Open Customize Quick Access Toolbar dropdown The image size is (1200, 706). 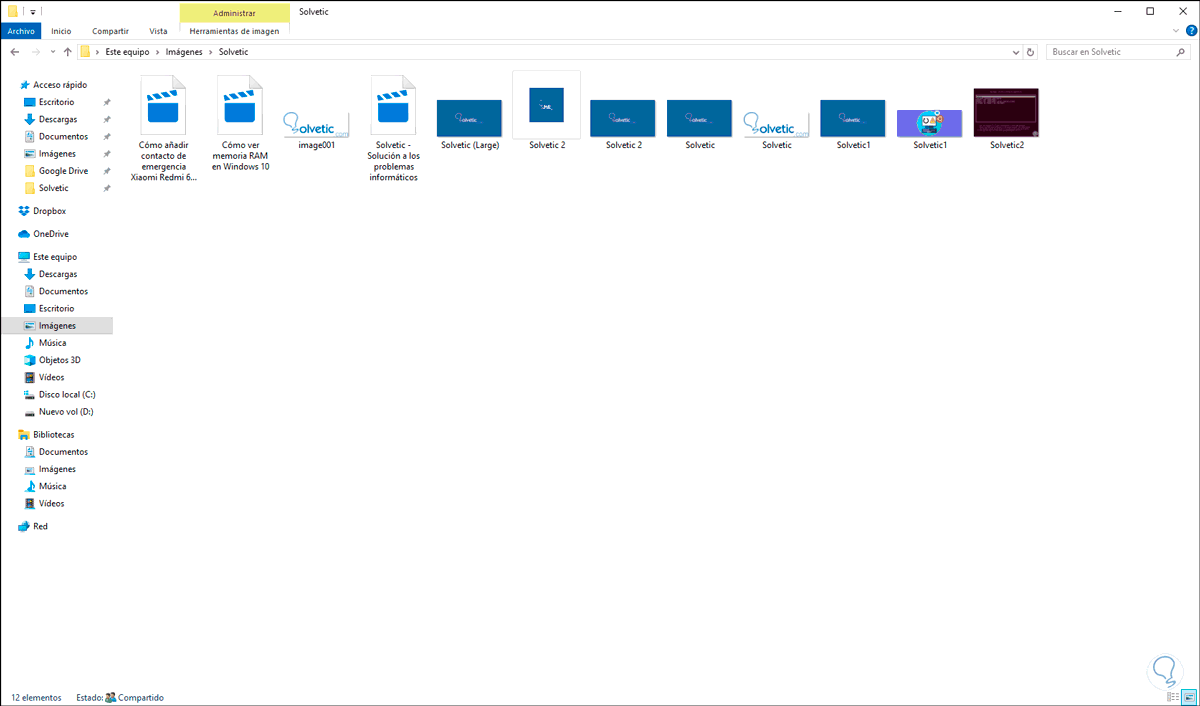[x=32, y=12]
